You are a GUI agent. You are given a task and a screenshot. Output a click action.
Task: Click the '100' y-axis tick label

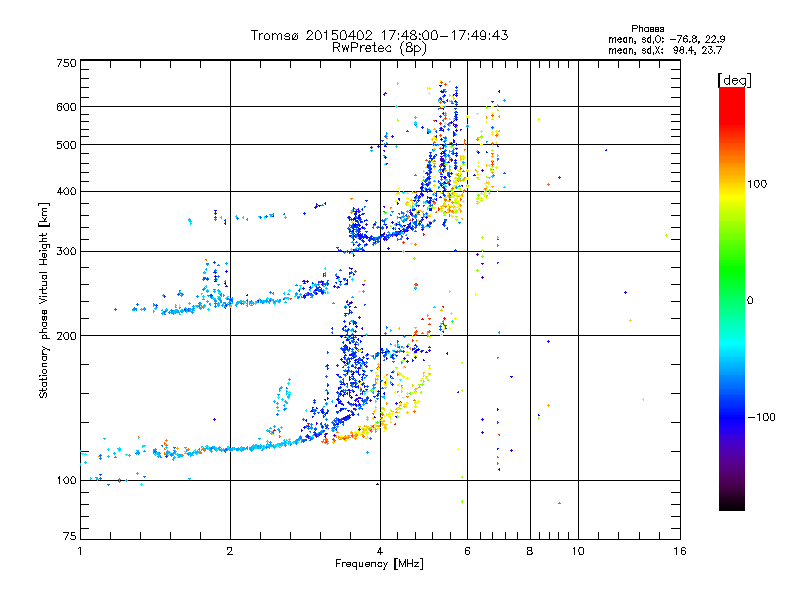tap(66, 481)
